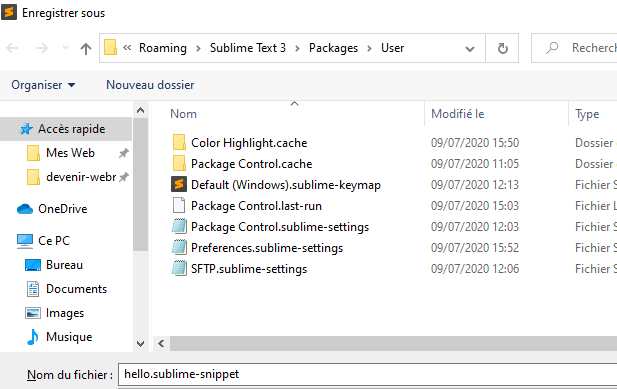Screen dimensions: 617x389
Task: Click User breadcrumb segment
Action: click(x=392, y=48)
